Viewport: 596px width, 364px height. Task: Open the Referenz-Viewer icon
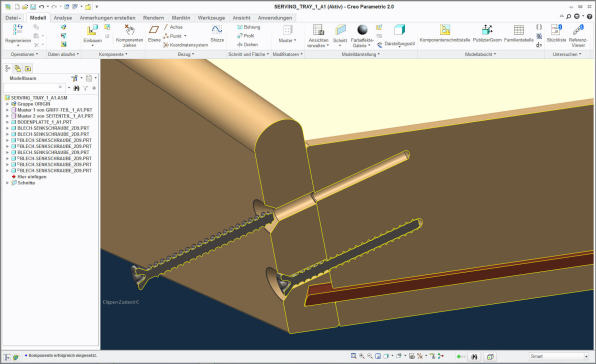tap(578, 30)
